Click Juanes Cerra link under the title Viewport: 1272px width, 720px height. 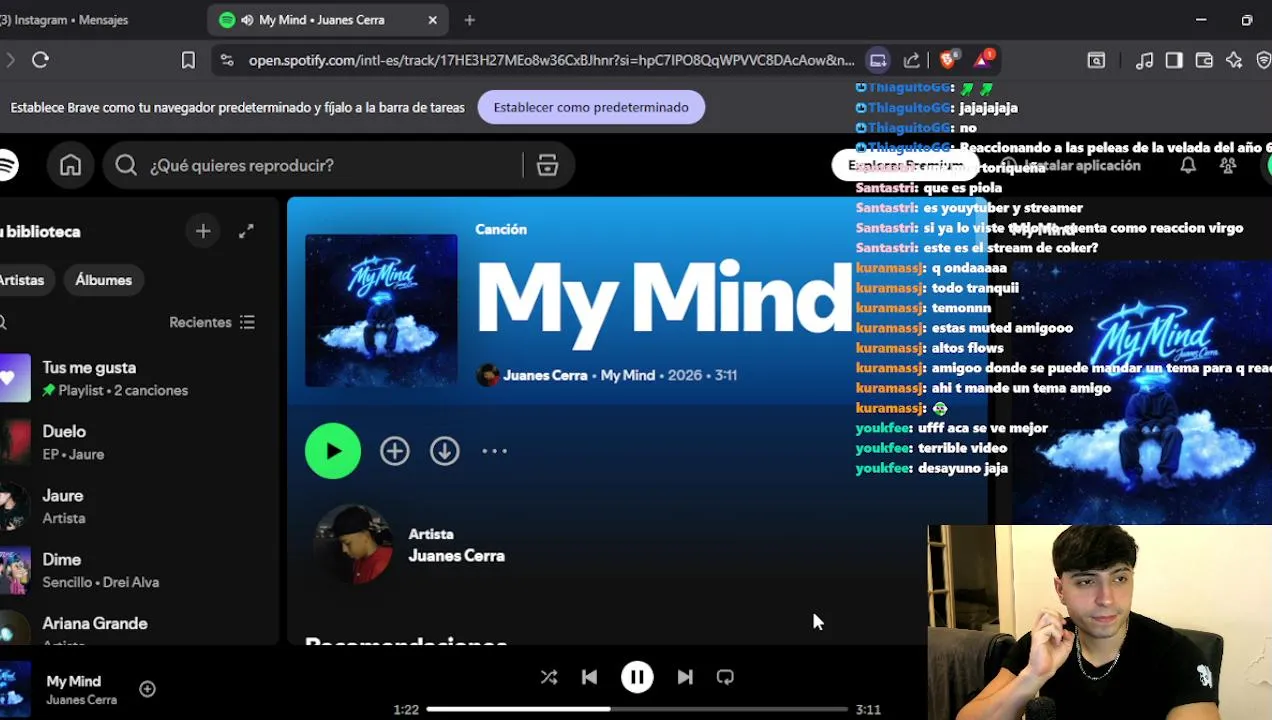(545, 375)
